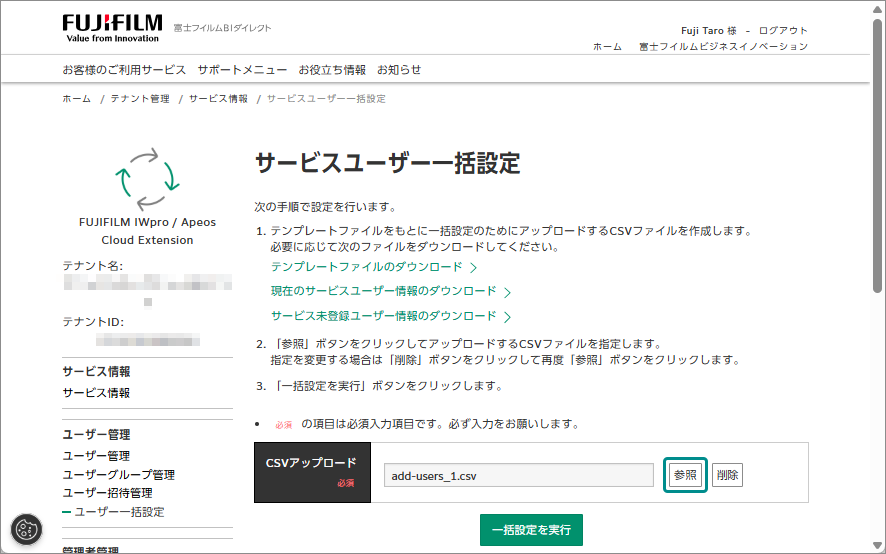
Task: Open お役立ち情報 menu
Action: tap(332, 70)
